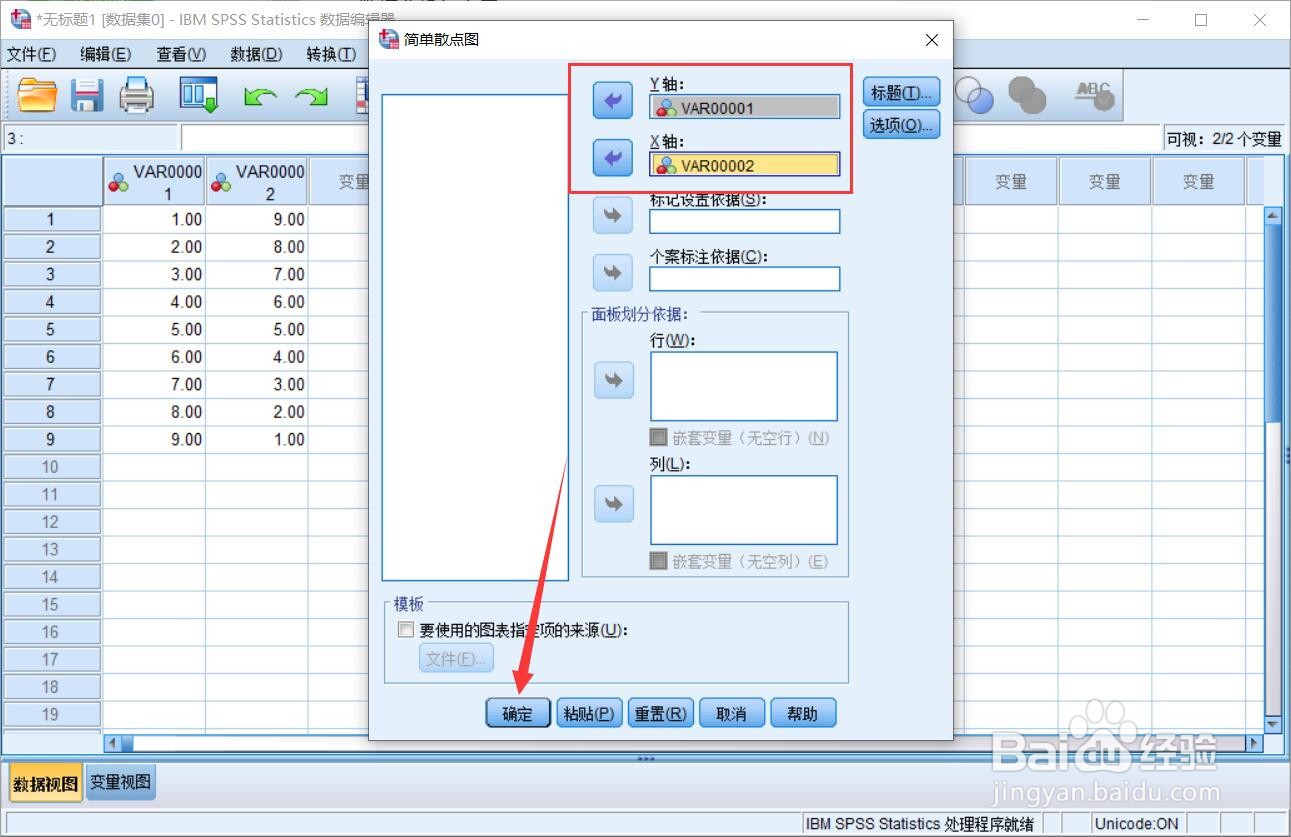Open the 标题(T) dialog button

point(899,91)
